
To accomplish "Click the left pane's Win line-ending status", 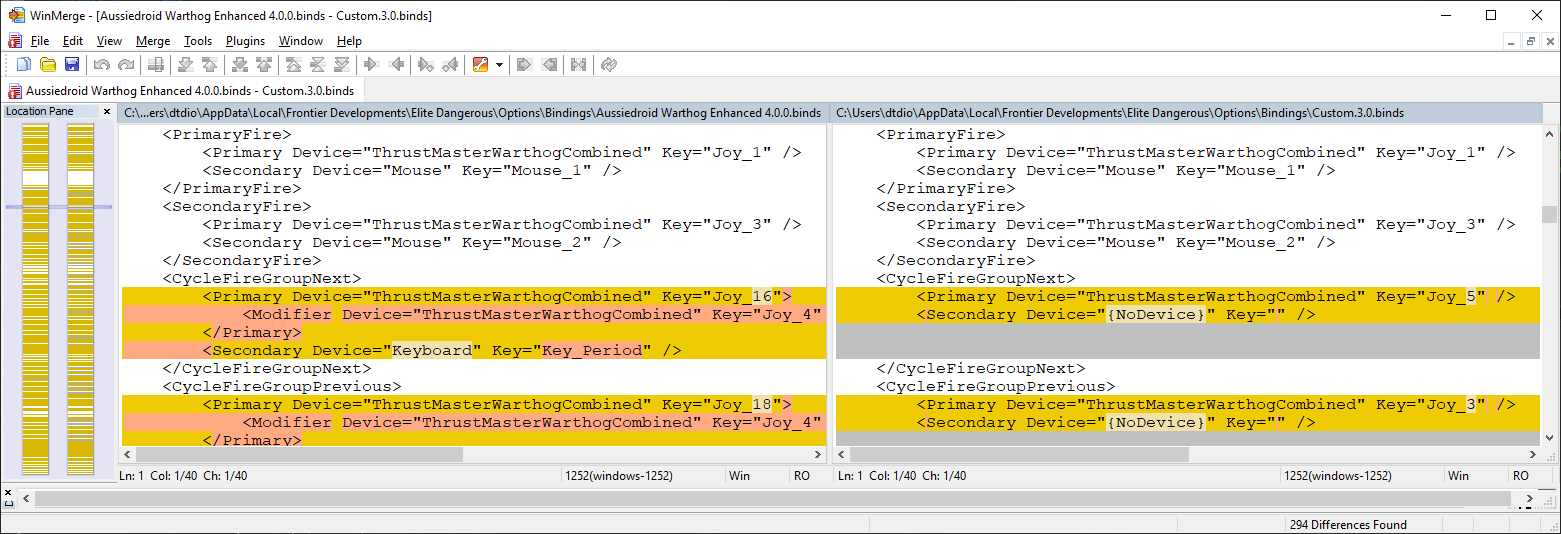I will pyautogui.click(x=740, y=476).
